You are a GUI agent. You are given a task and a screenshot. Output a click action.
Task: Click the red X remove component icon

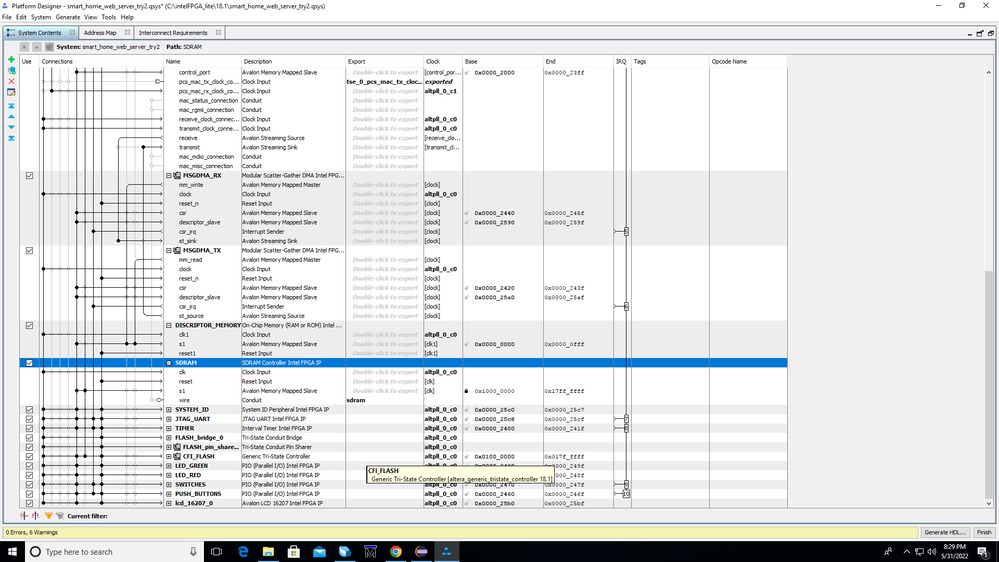[x=11, y=82]
